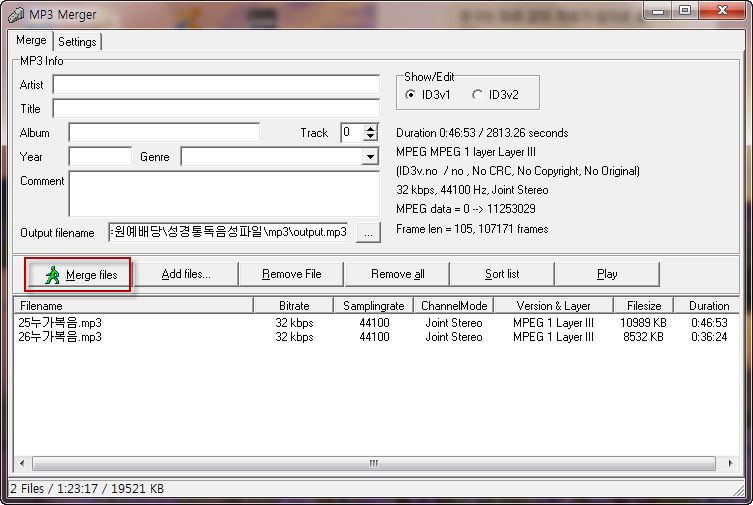Screen dimensions: 753x505
Task: Click the green Merge files icon
Action: (x=53, y=274)
